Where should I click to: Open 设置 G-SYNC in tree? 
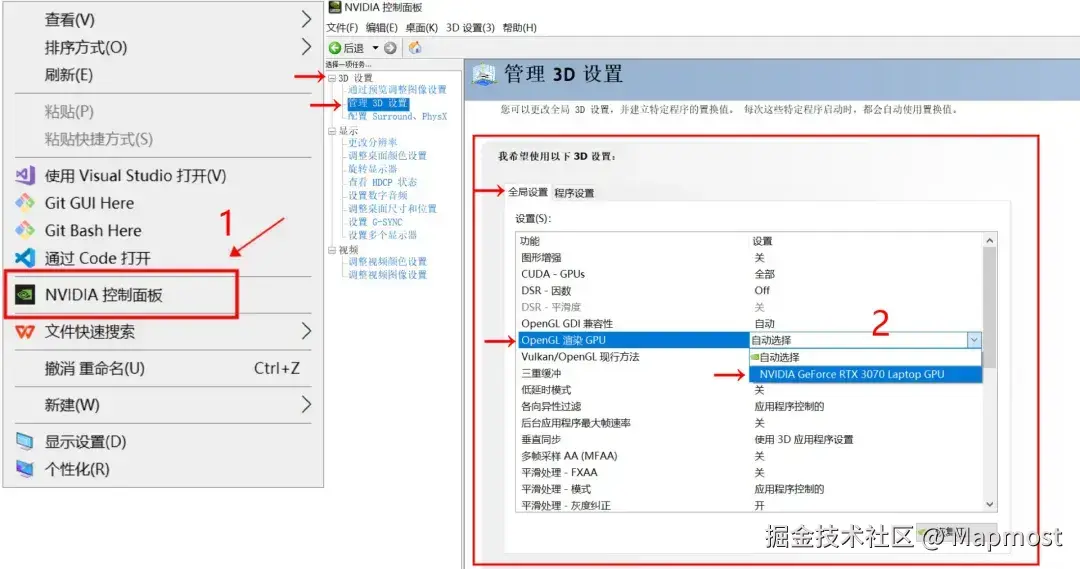[x=375, y=222]
